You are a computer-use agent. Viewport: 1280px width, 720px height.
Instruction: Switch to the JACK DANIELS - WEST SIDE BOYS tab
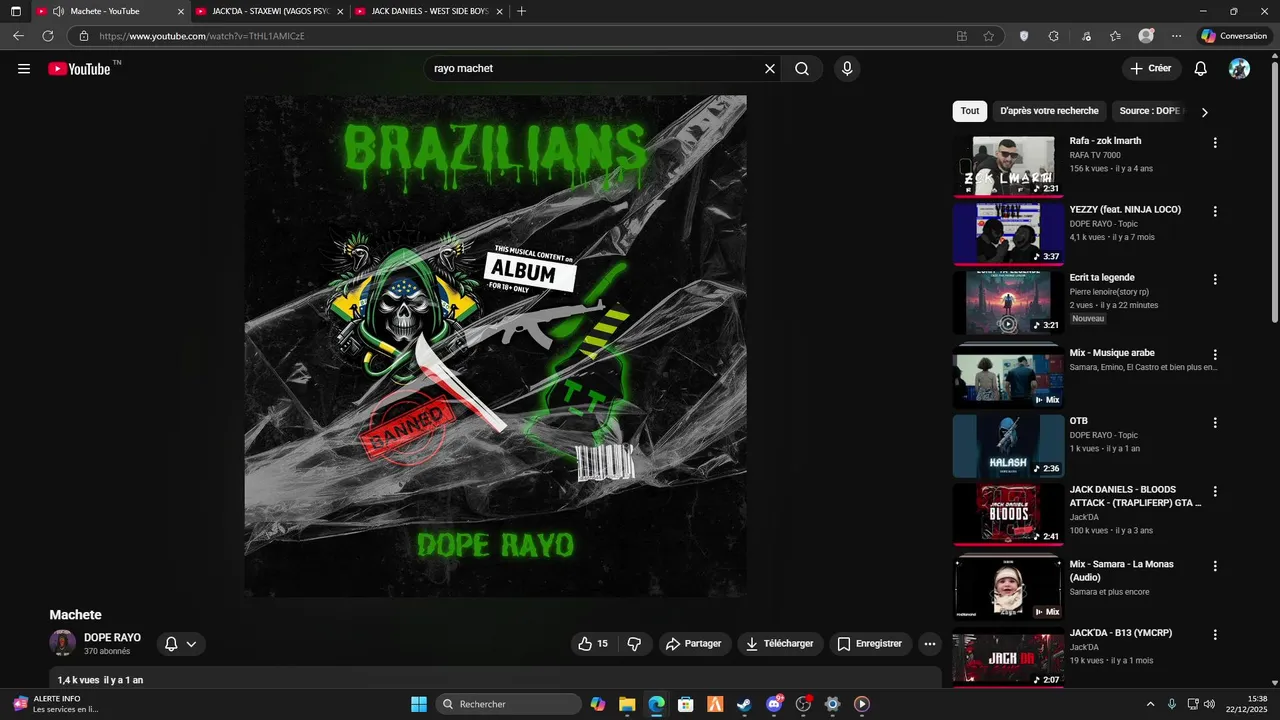(429, 11)
